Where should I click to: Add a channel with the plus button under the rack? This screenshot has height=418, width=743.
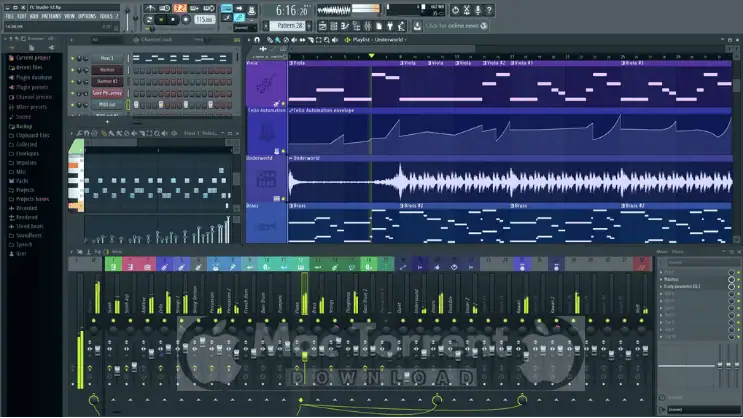[x=107, y=122]
